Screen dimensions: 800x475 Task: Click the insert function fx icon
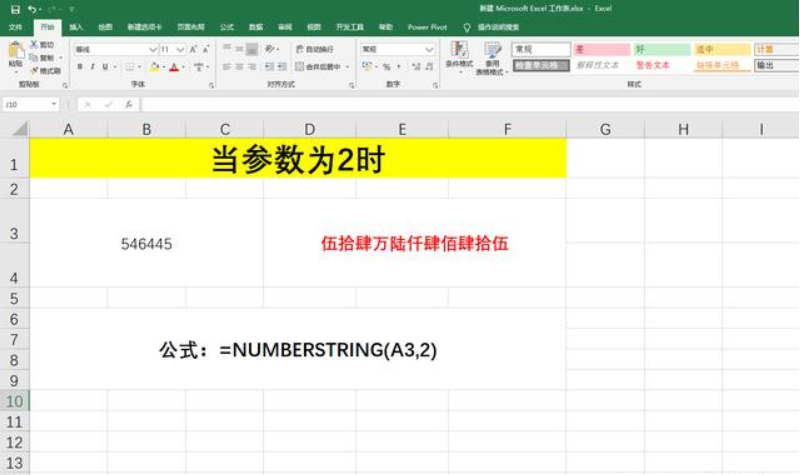(130, 104)
